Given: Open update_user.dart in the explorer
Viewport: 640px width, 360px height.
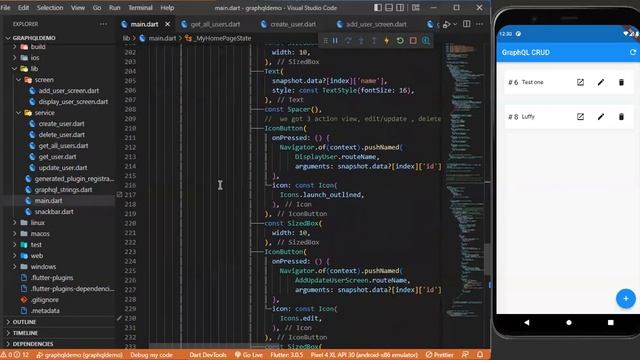Looking at the screenshot, I should click(x=63, y=168).
